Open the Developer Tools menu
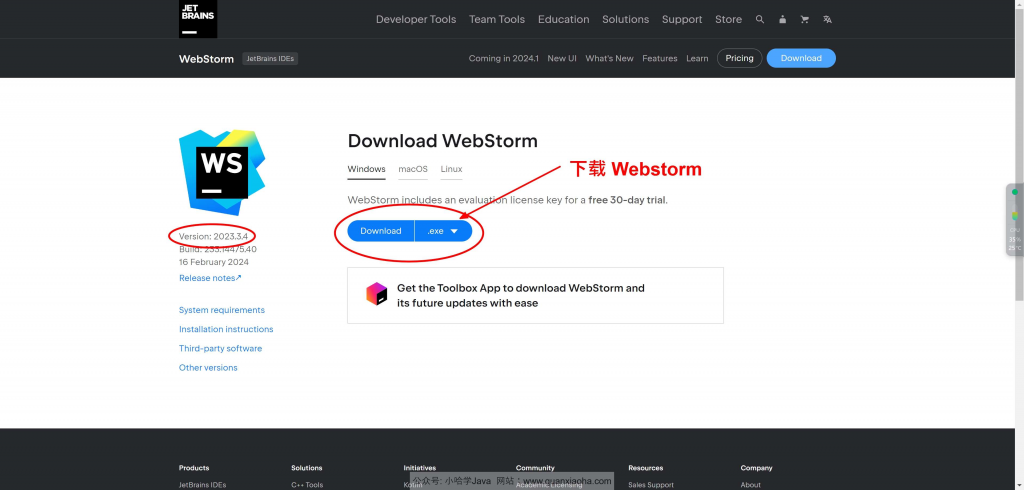Image resolution: width=1024 pixels, height=490 pixels. (x=416, y=20)
